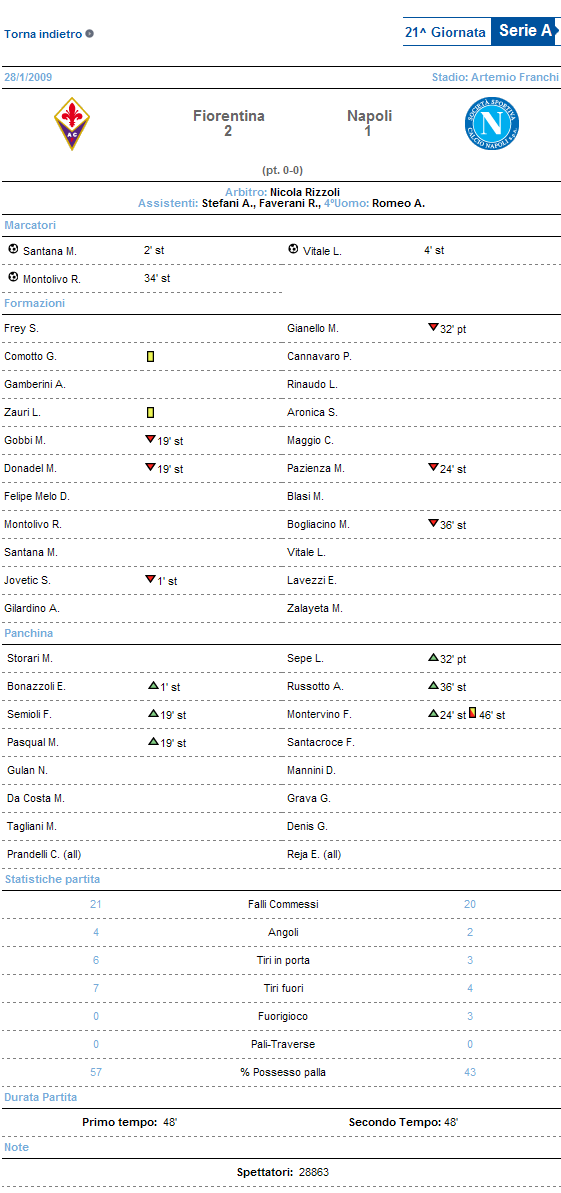
Task: Click the green substitution arrow for Sepe L.
Action: click(x=433, y=657)
